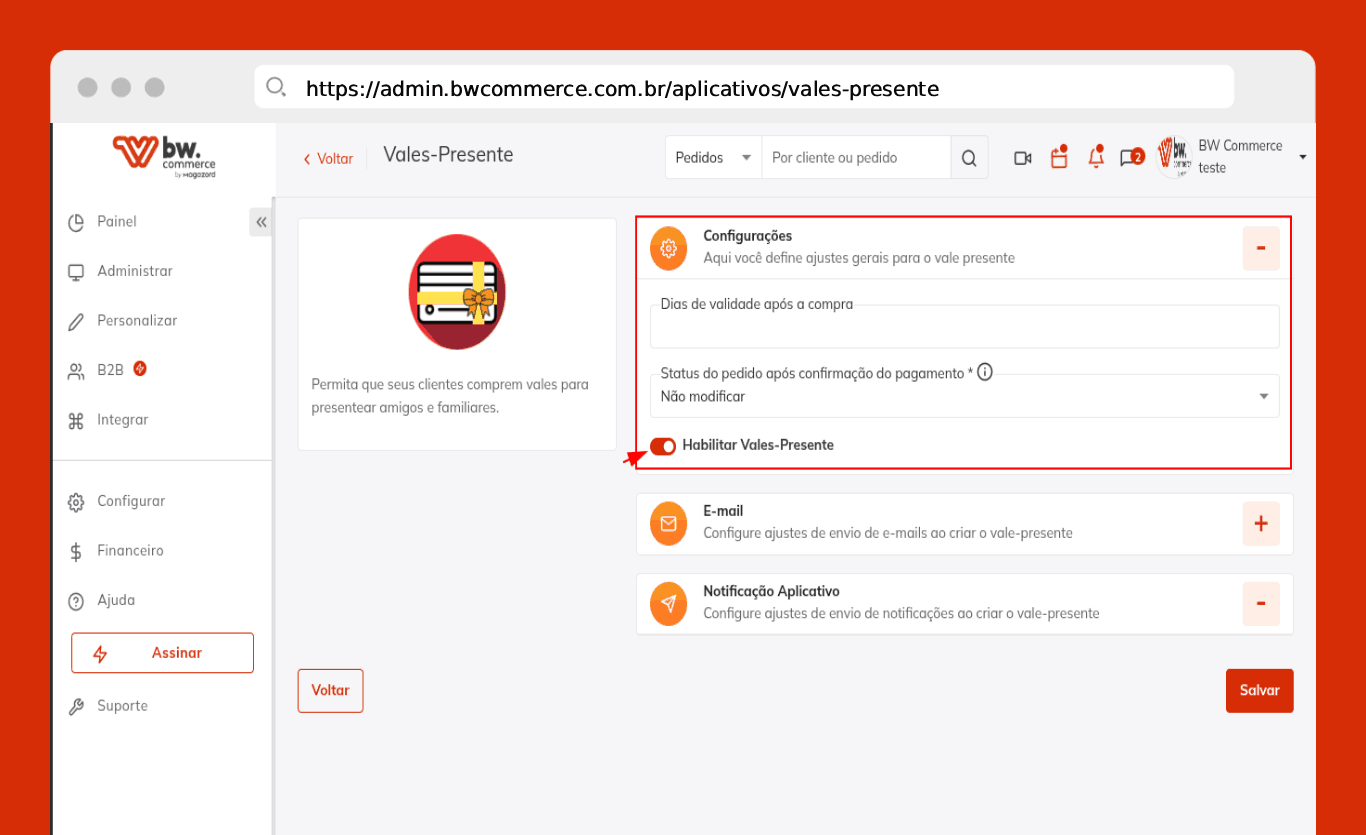Collapse sidebar with double chevron icon

[261, 222]
